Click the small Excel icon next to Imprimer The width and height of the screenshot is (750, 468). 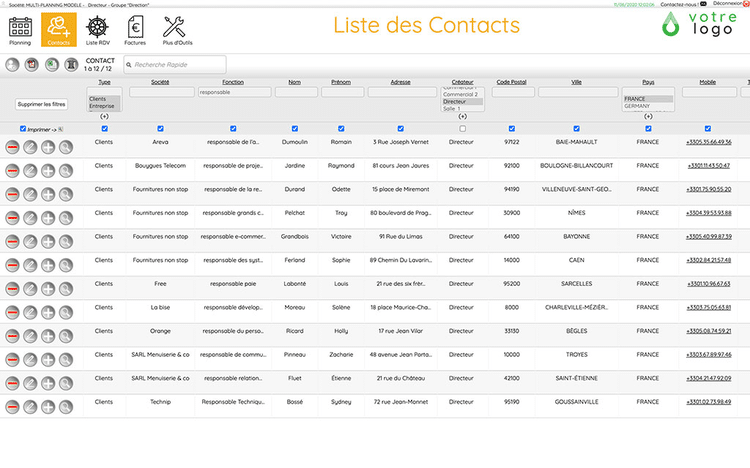pos(61,129)
